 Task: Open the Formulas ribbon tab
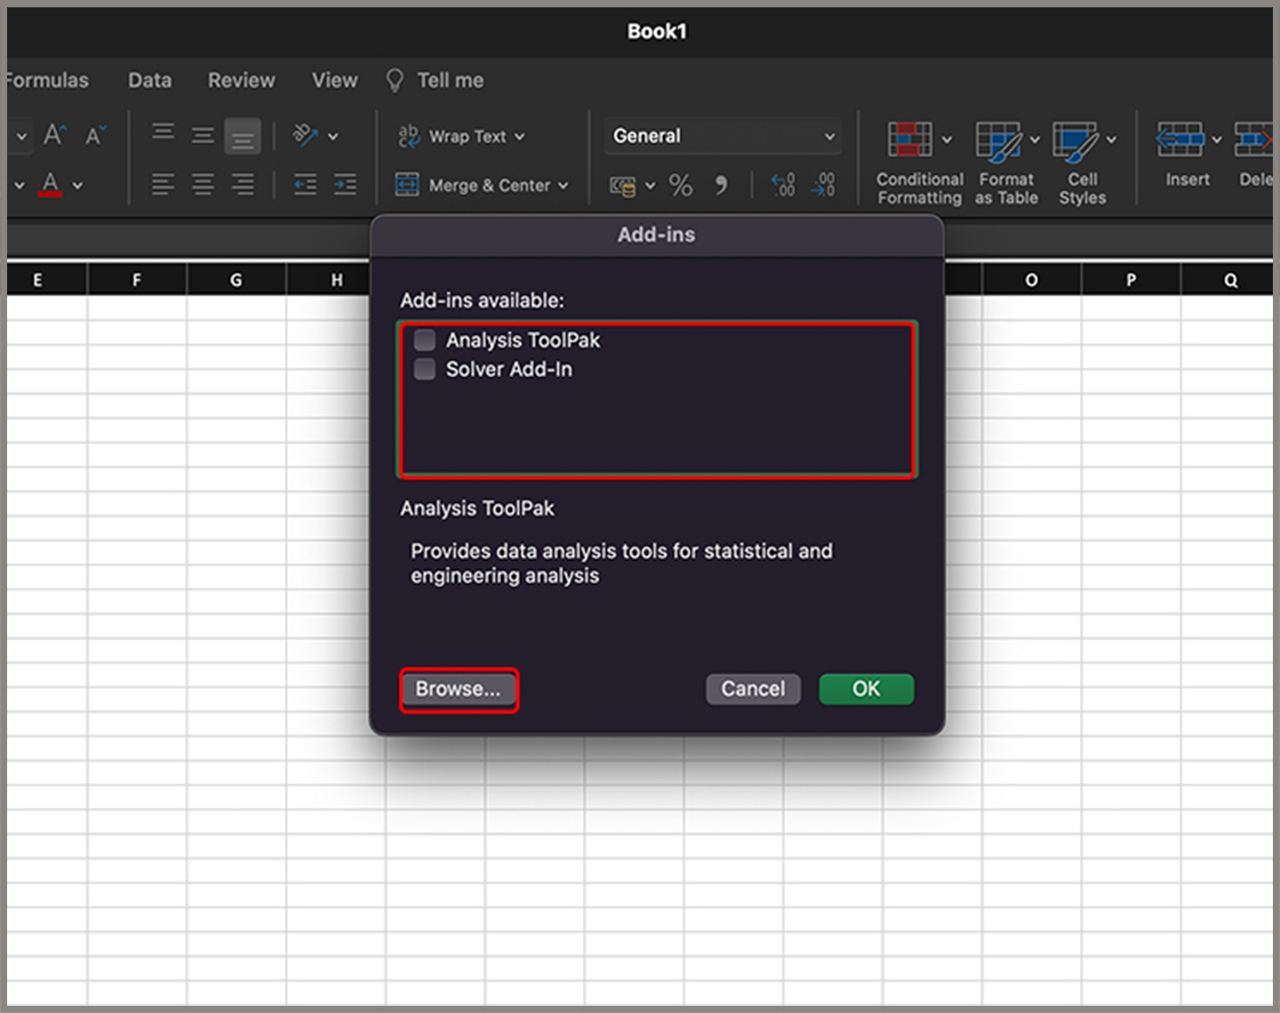coord(46,80)
